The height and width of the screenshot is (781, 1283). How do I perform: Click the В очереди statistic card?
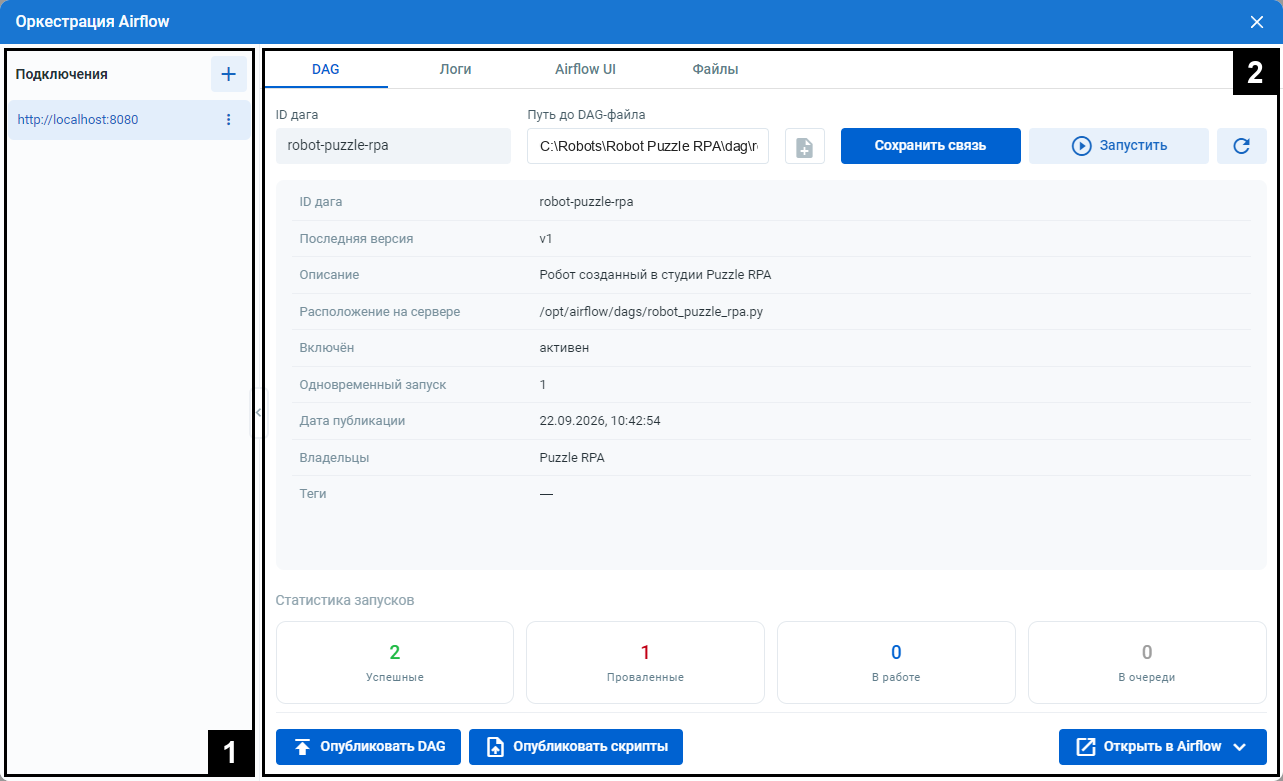pos(1147,662)
